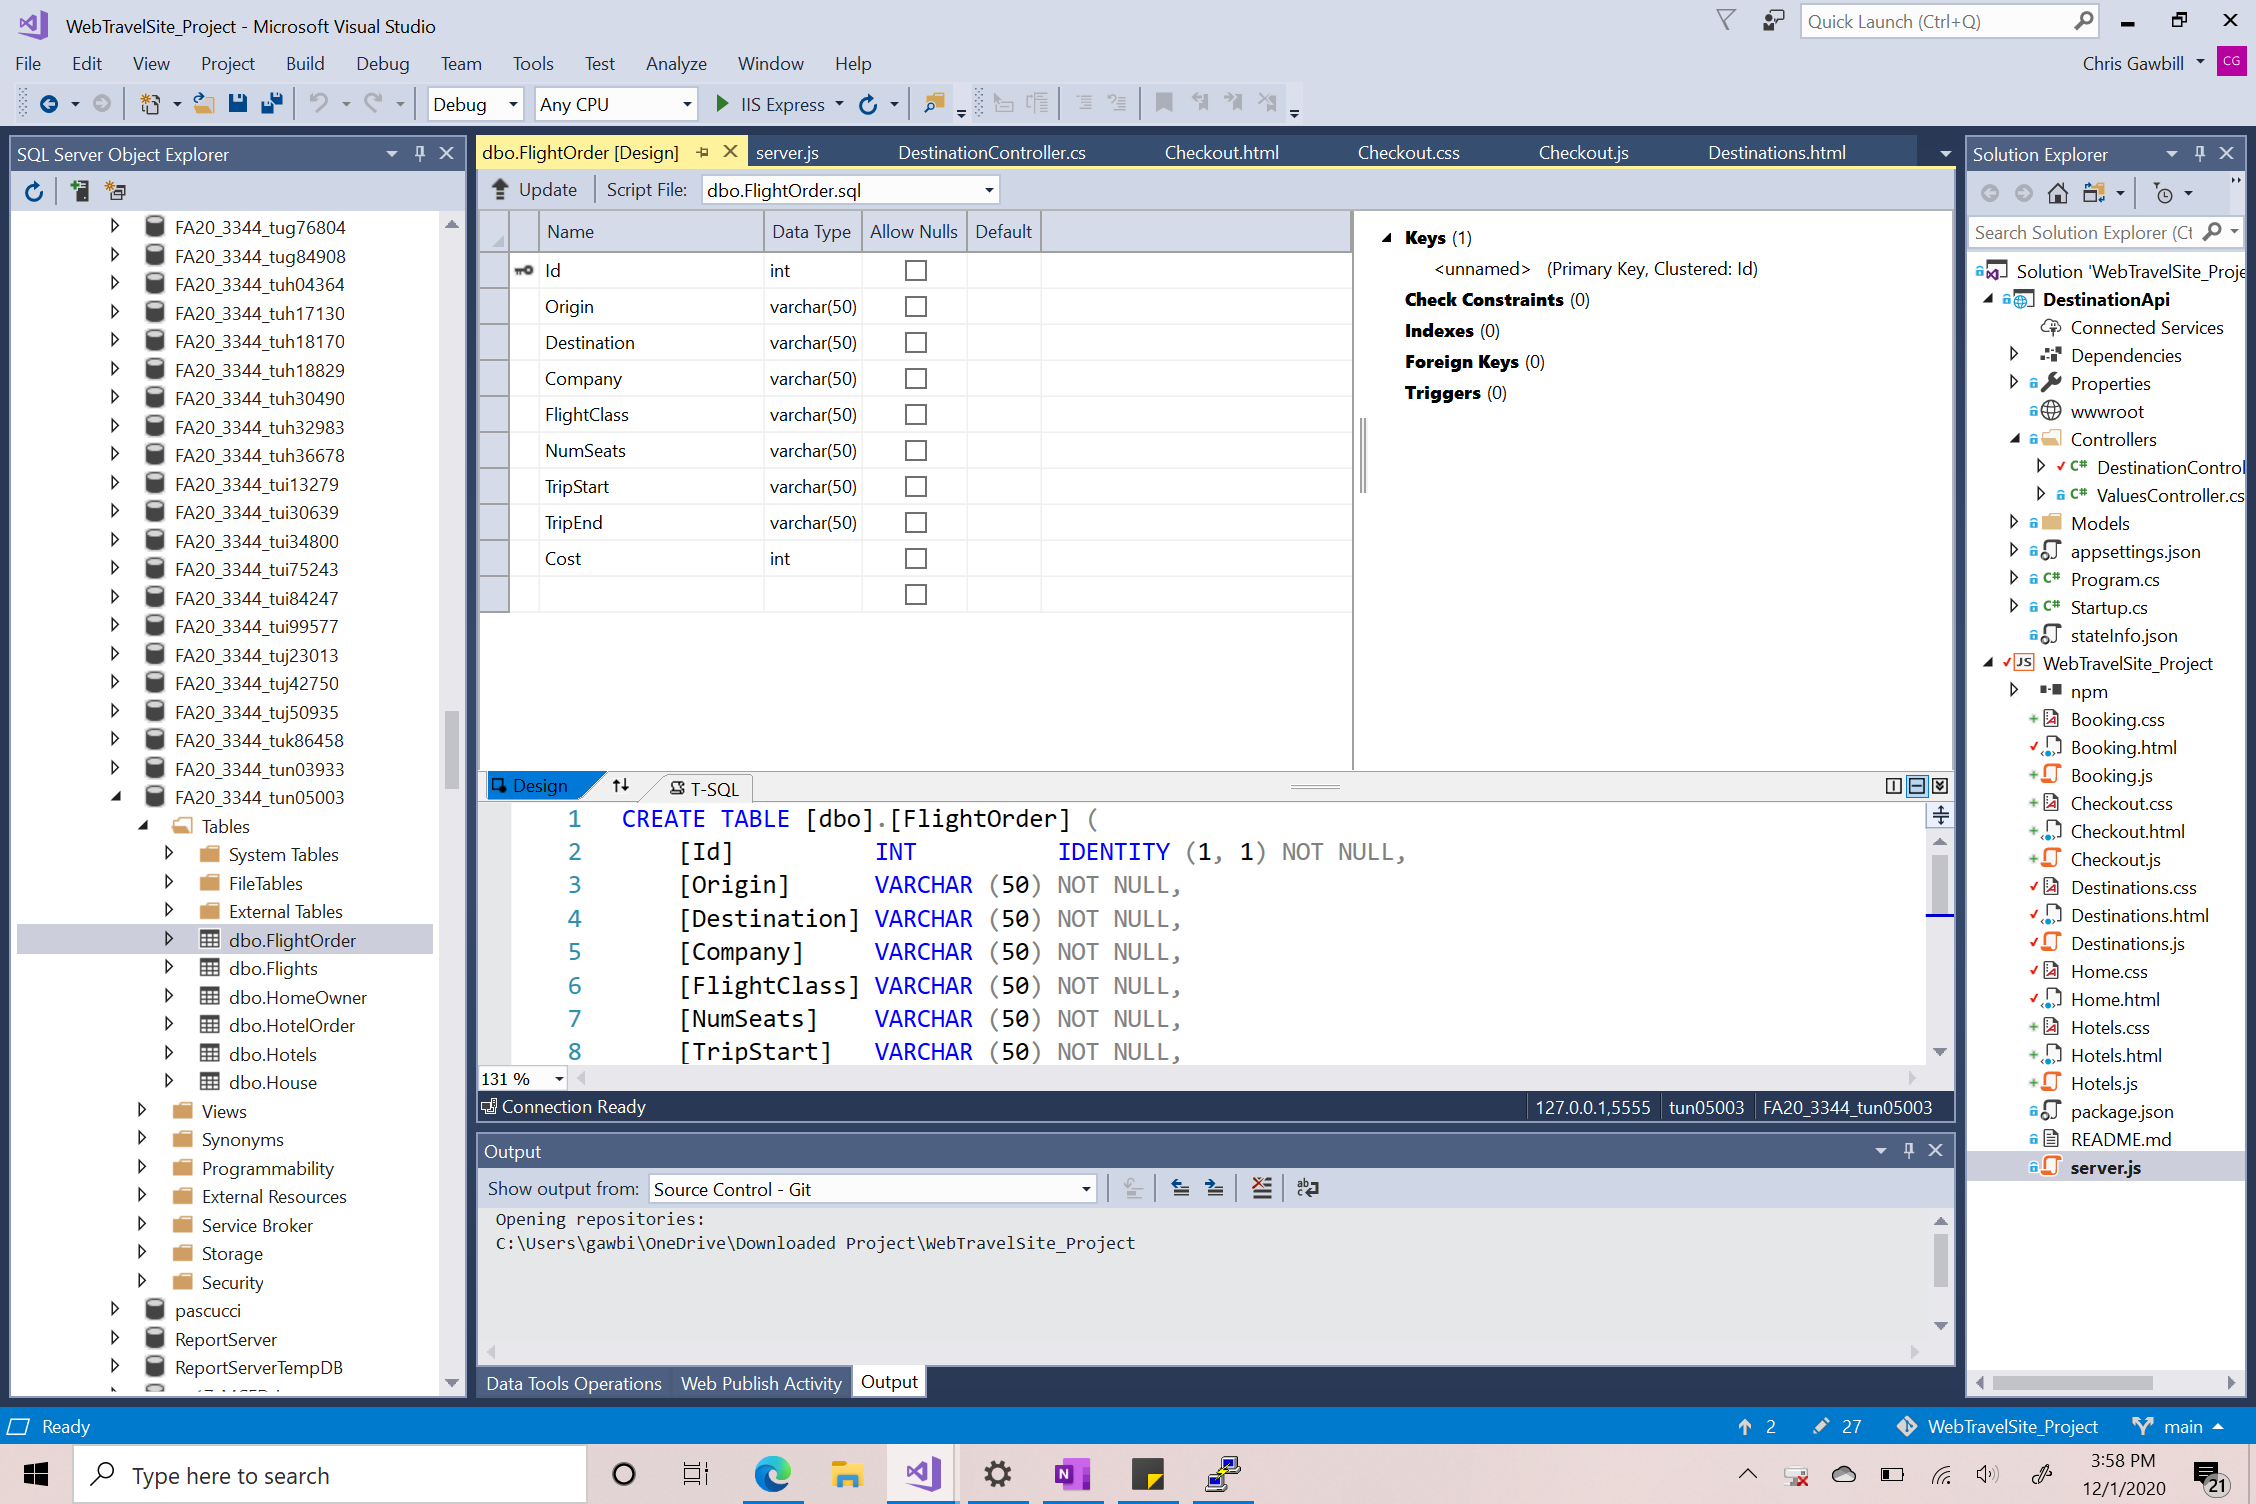Toggle Allow Nulls for Origin column

tap(915, 306)
